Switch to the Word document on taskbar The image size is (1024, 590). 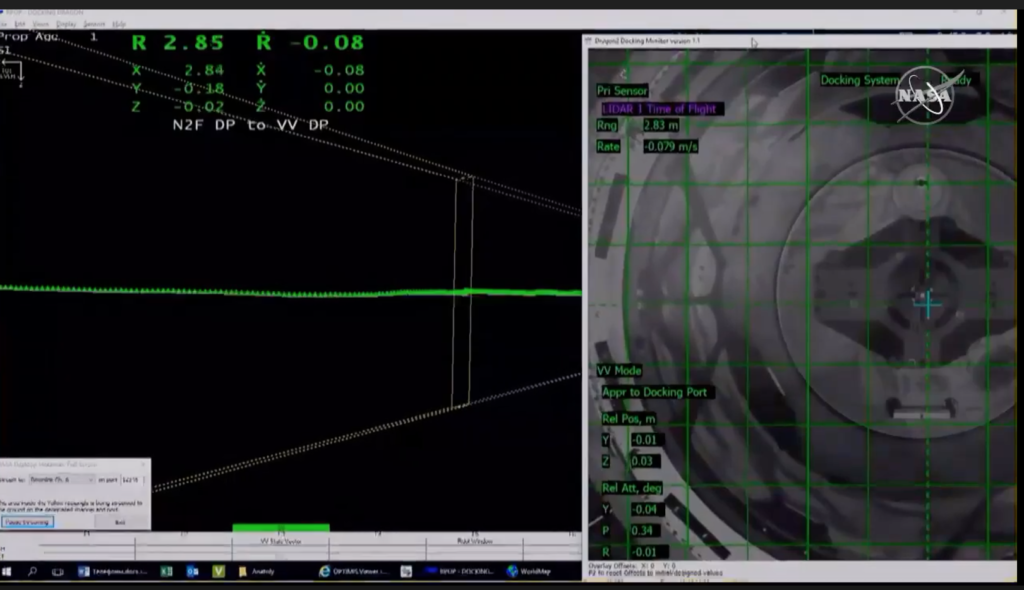(112, 572)
